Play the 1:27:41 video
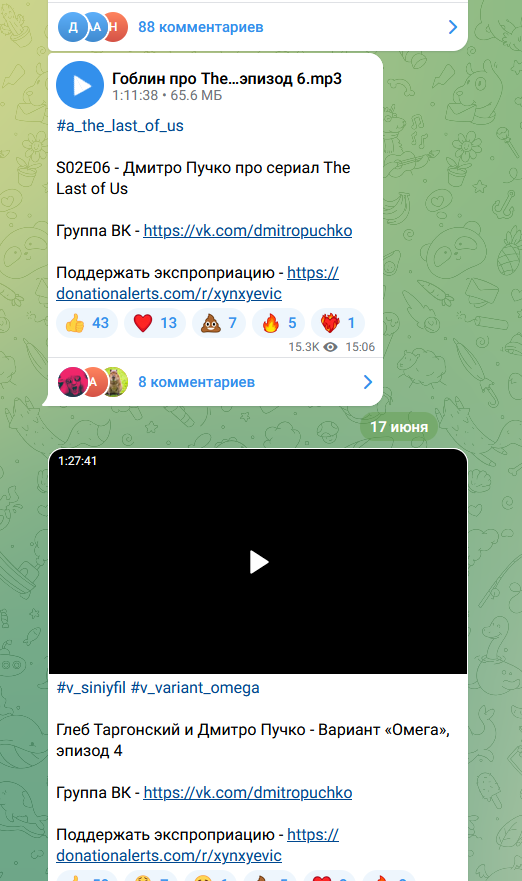The width and height of the screenshot is (522, 881). [x=258, y=561]
